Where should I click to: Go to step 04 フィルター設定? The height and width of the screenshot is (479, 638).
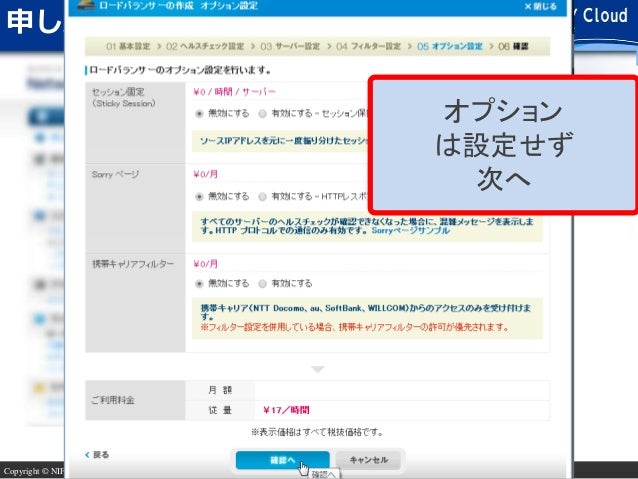pyautogui.click(x=369, y=46)
